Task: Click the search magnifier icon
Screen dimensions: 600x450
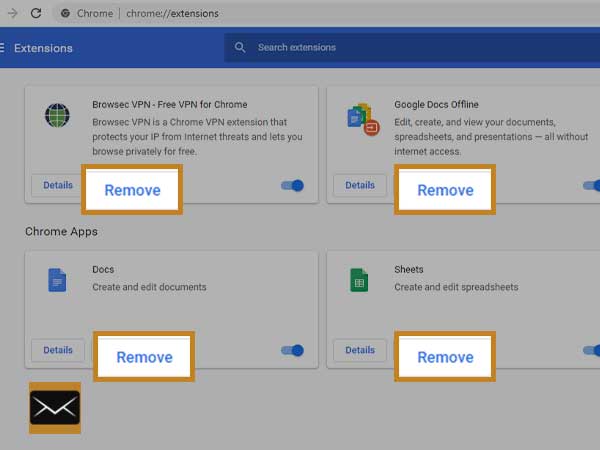Action: click(x=240, y=47)
